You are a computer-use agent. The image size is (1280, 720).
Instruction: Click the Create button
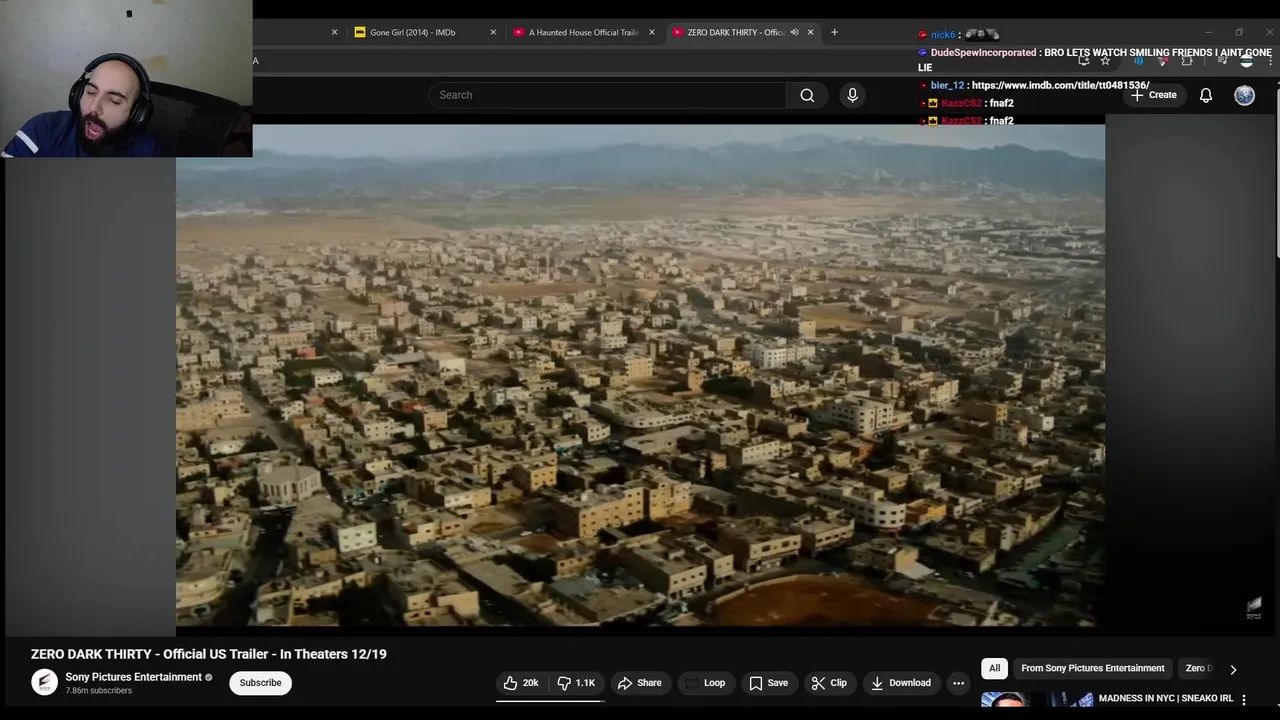click(1153, 95)
